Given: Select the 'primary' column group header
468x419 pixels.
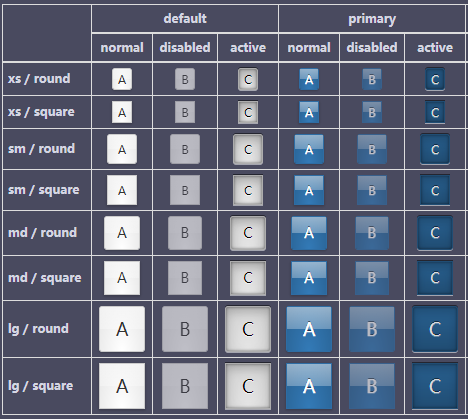Looking at the screenshot, I should tap(372, 19).
